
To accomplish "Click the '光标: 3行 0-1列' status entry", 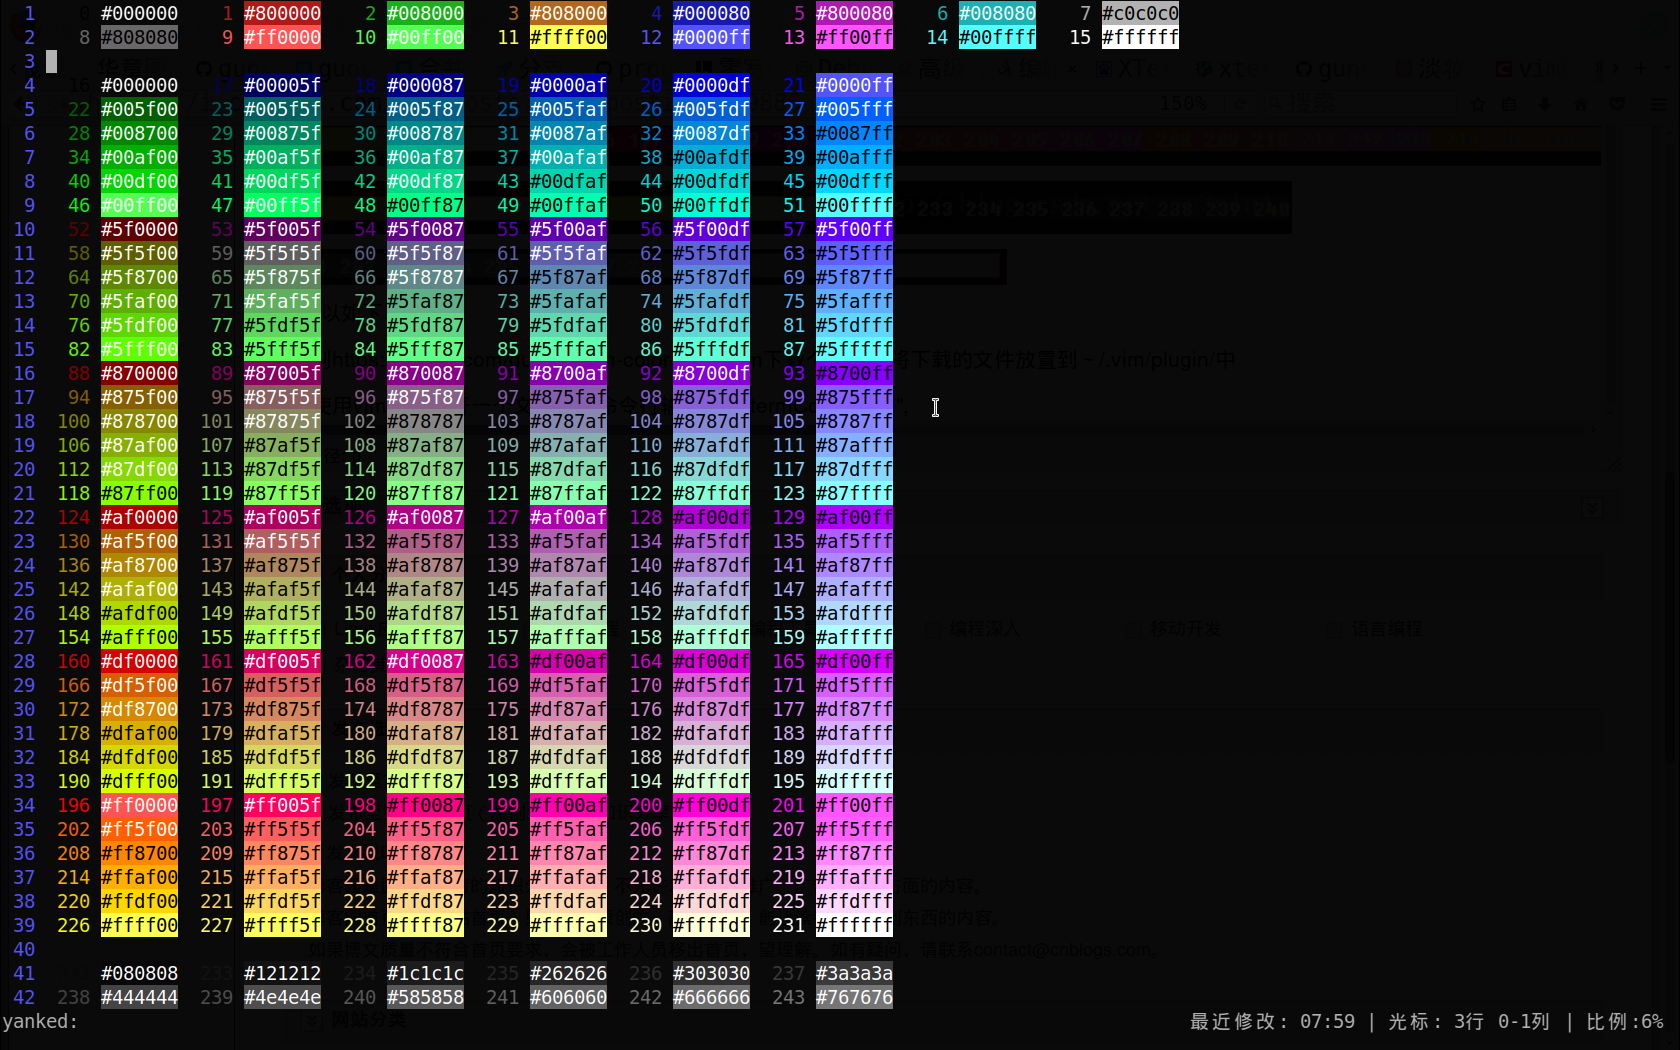I will pyautogui.click(x=1469, y=1022).
